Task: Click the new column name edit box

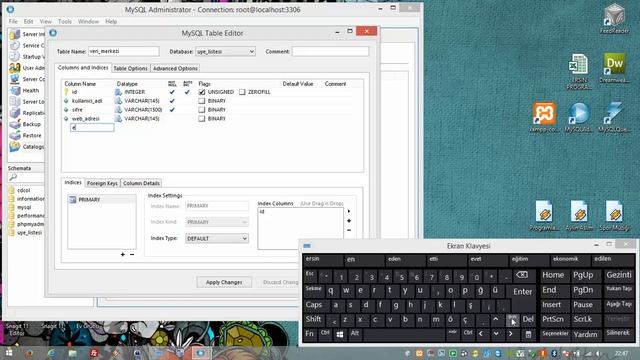Action: pos(92,128)
